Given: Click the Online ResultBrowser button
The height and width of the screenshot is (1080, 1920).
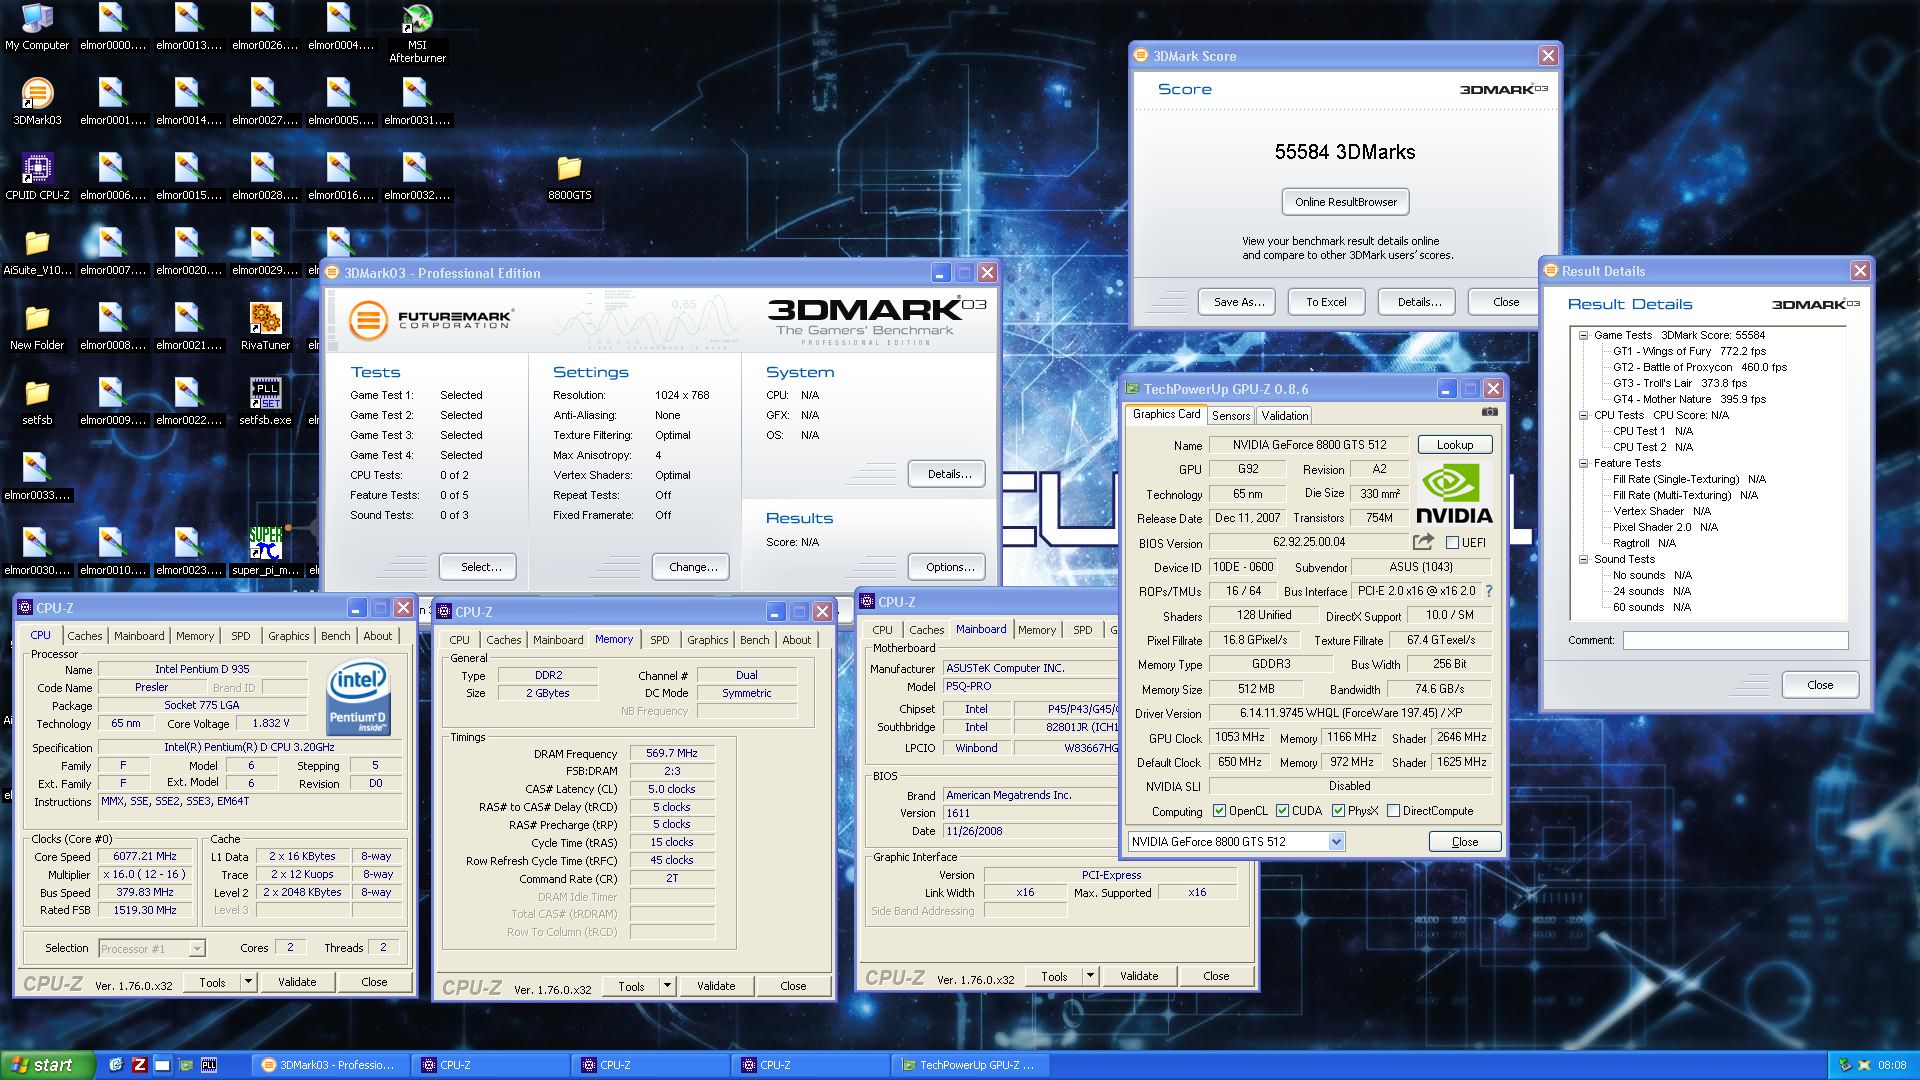Looking at the screenshot, I should click(1346, 202).
